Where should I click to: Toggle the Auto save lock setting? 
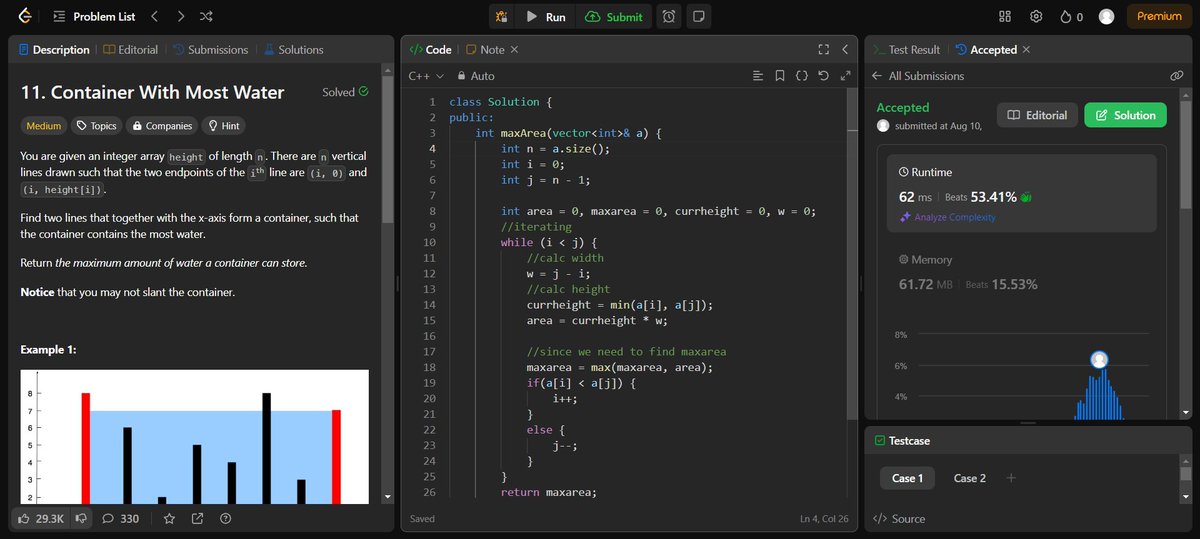475,76
